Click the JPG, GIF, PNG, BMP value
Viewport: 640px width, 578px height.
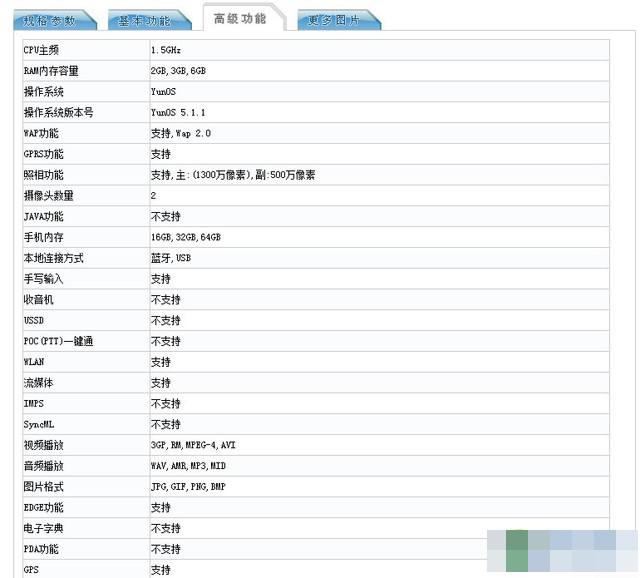point(188,487)
